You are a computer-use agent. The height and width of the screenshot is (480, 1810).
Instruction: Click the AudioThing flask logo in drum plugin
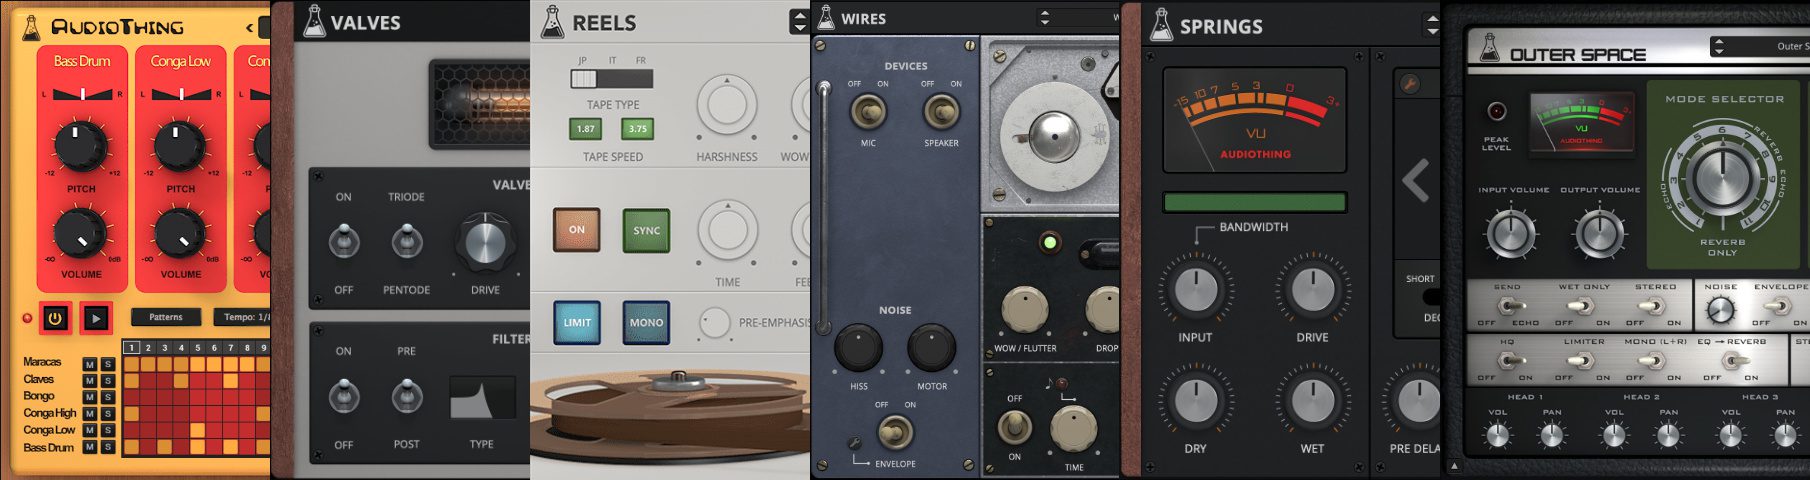[x=31, y=26]
